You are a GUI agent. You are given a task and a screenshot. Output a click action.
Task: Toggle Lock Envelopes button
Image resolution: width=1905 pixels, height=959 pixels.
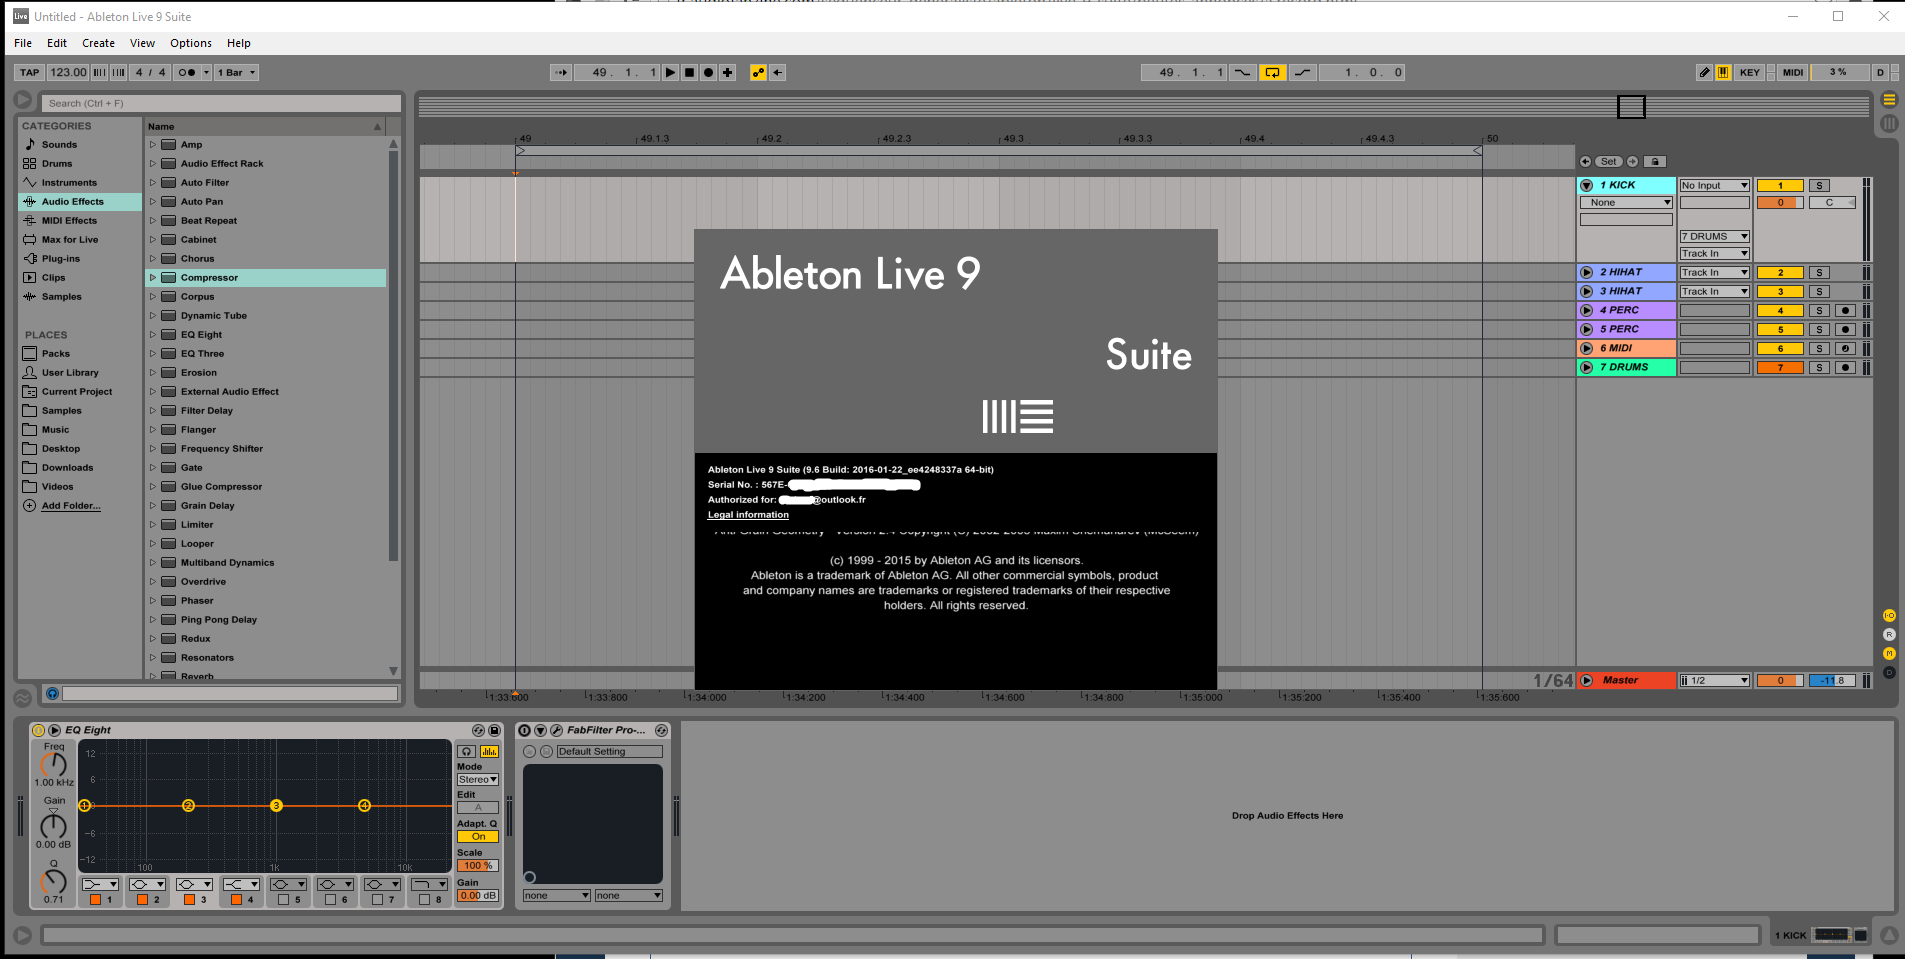click(1655, 161)
